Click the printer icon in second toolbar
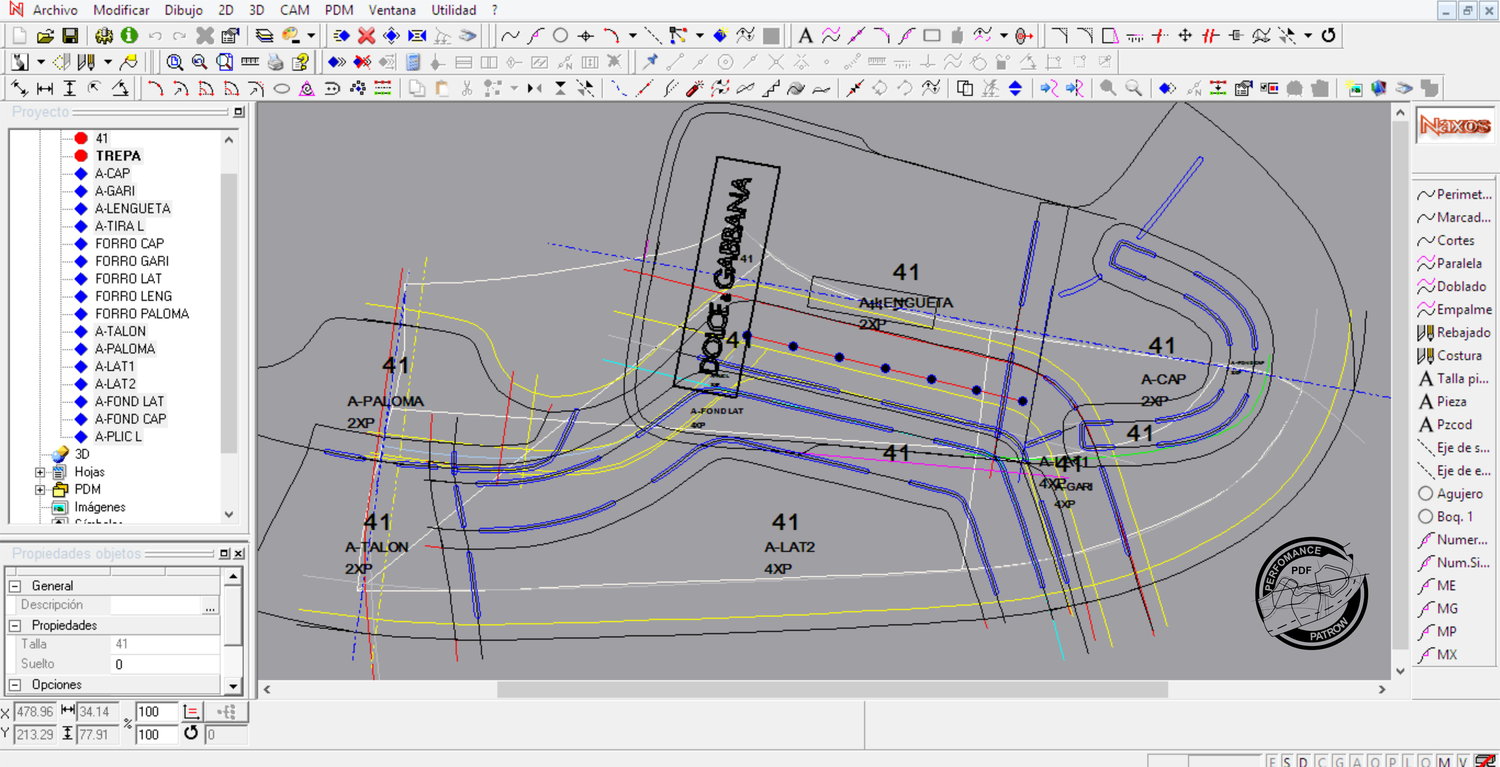 click(x=275, y=62)
